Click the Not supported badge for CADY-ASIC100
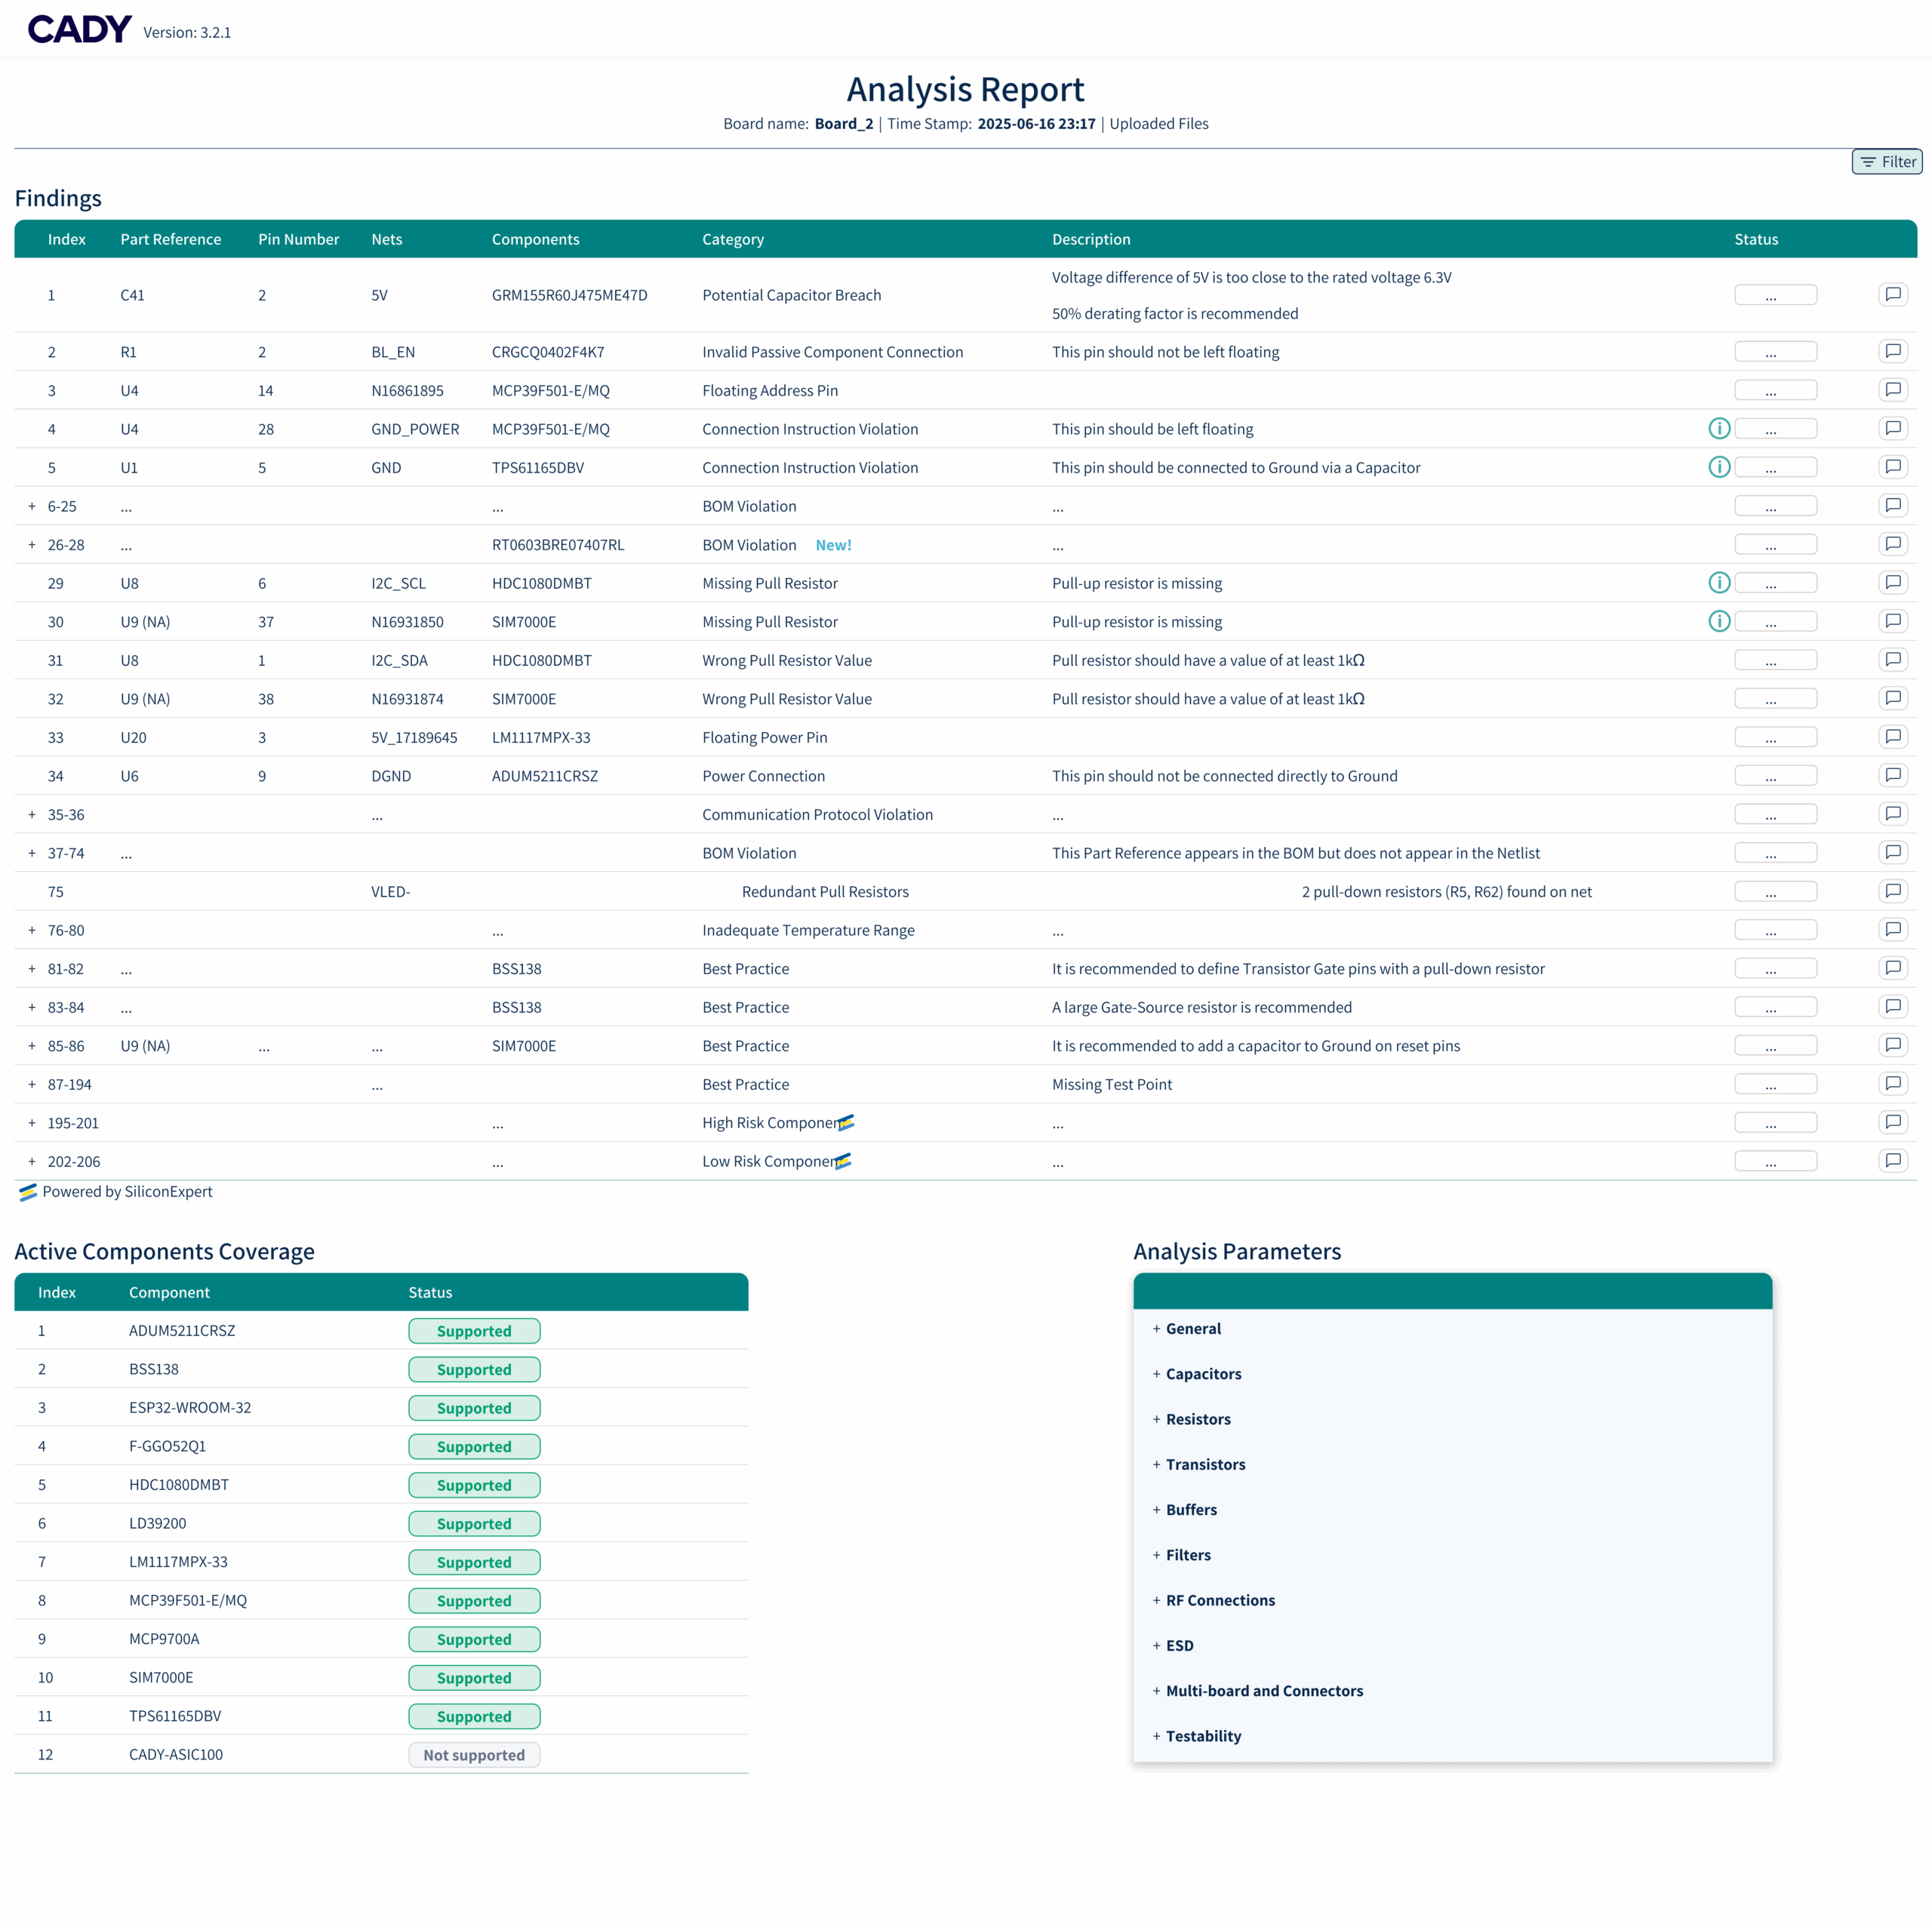The image size is (1932, 1924). pos(474,1755)
